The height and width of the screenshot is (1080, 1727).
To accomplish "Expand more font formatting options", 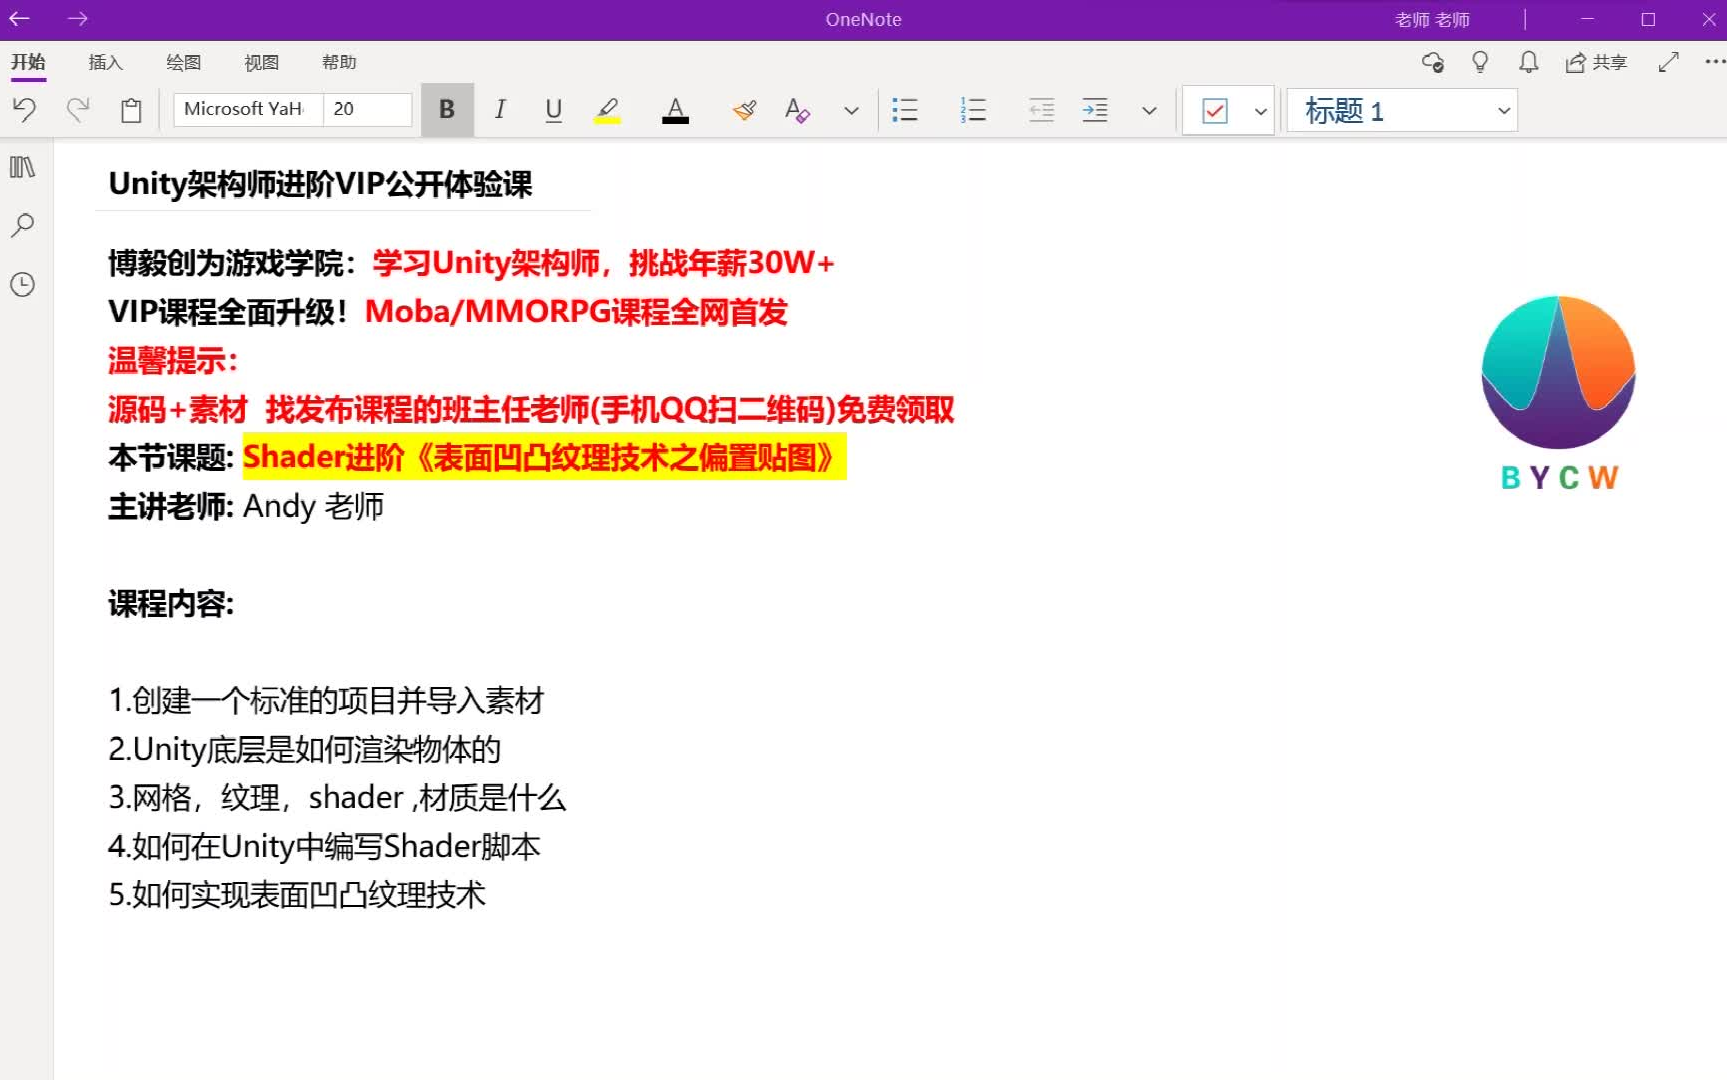I will click(x=851, y=110).
